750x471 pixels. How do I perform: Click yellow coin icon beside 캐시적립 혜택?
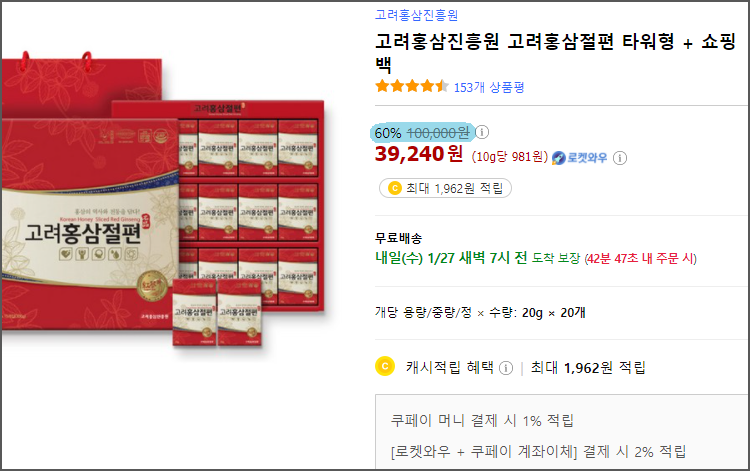[385, 367]
